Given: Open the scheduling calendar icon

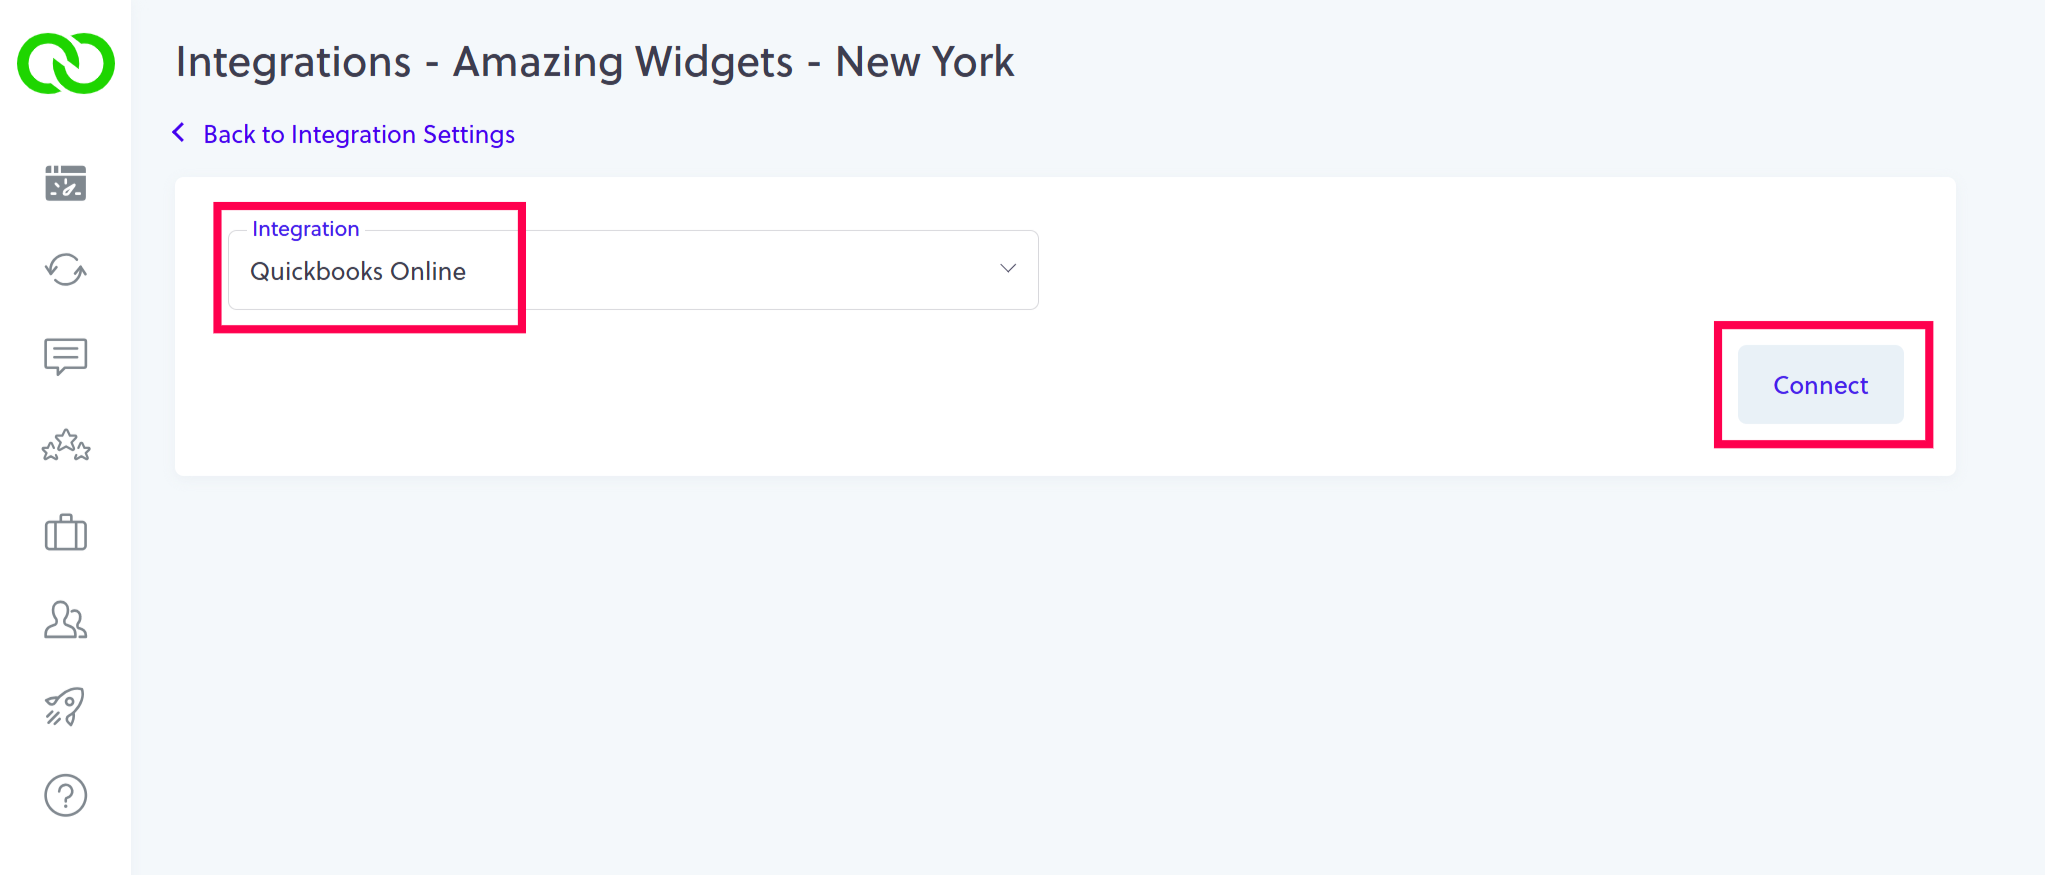Looking at the screenshot, I should [65, 183].
